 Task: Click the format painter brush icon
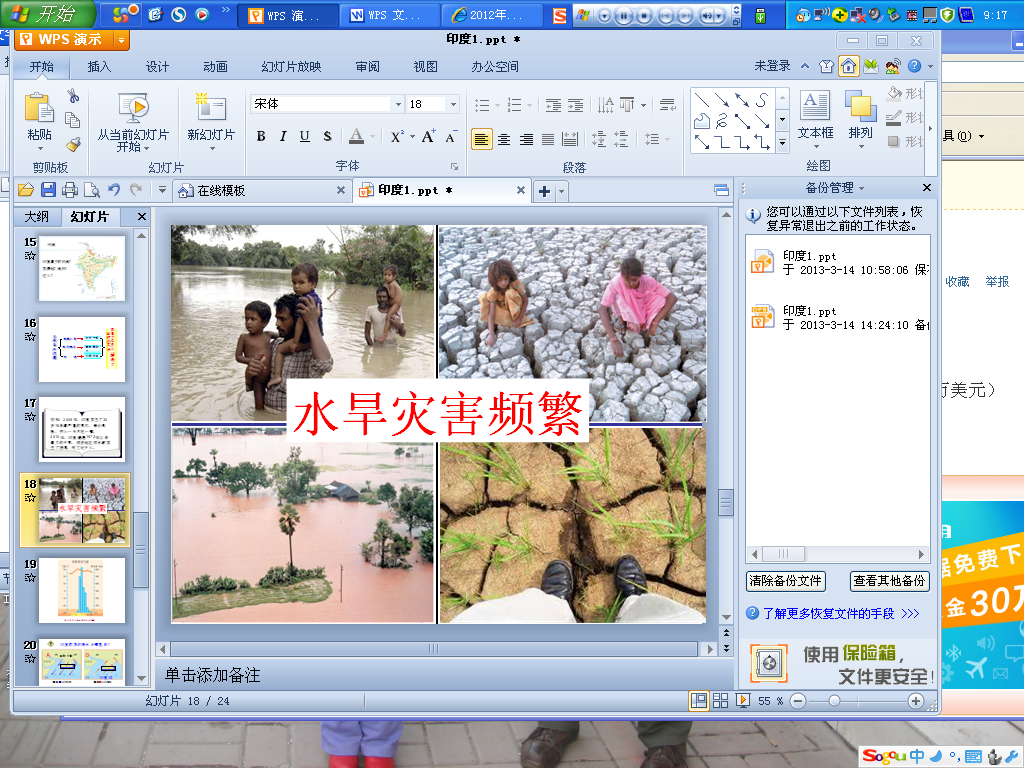click(x=73, y=143)
